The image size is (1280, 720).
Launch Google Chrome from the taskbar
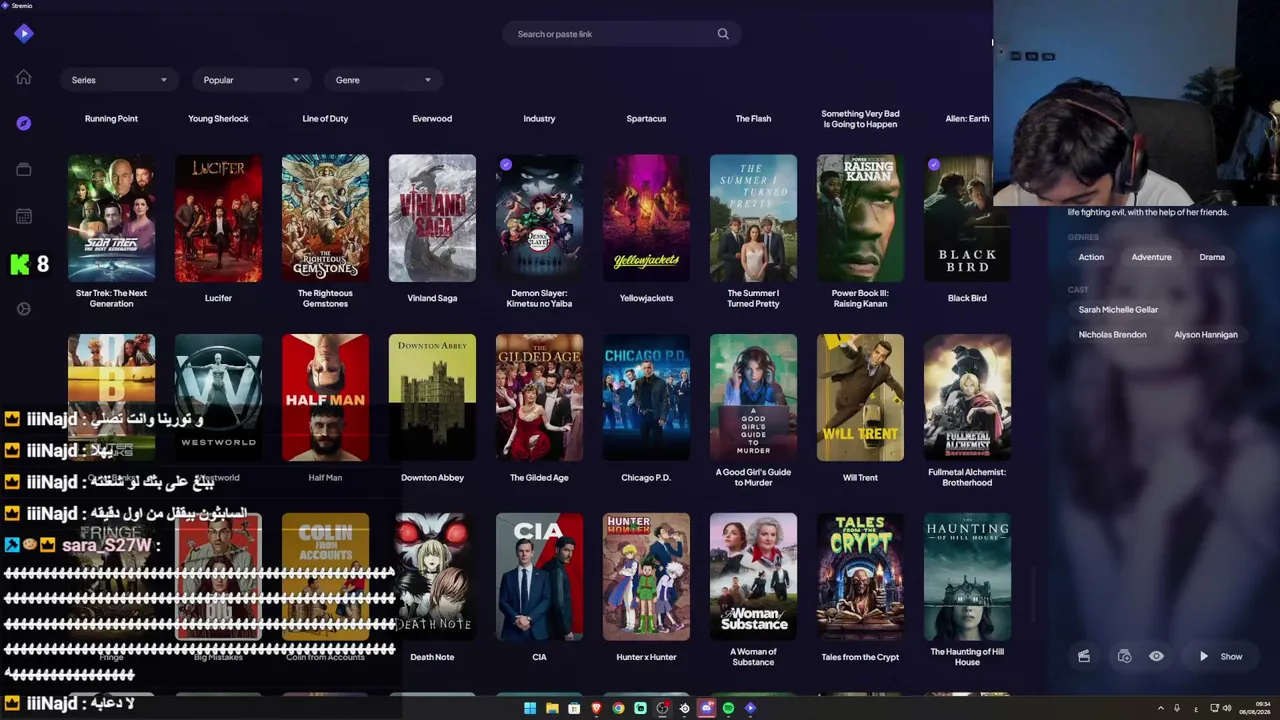[618, 708]
